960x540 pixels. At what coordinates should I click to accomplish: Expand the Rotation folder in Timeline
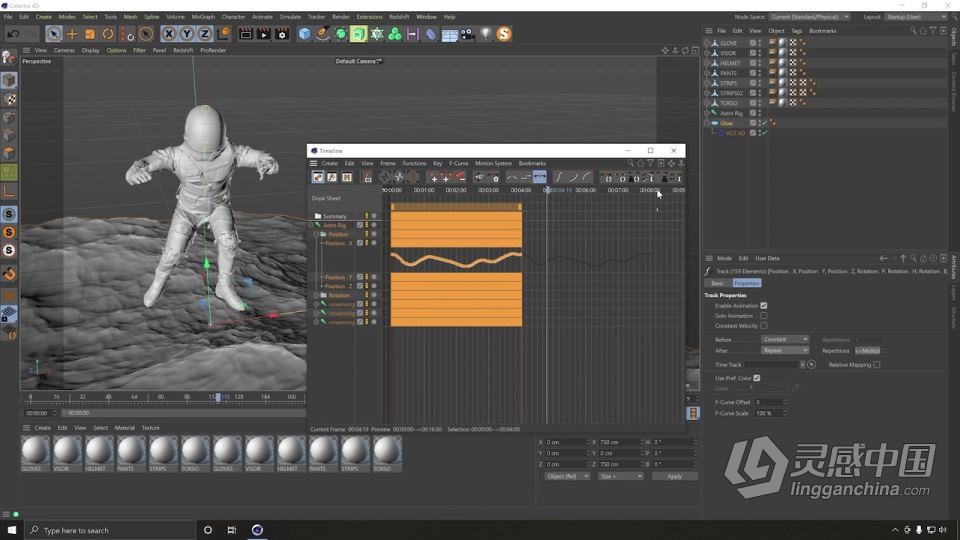tap(317, 295)
